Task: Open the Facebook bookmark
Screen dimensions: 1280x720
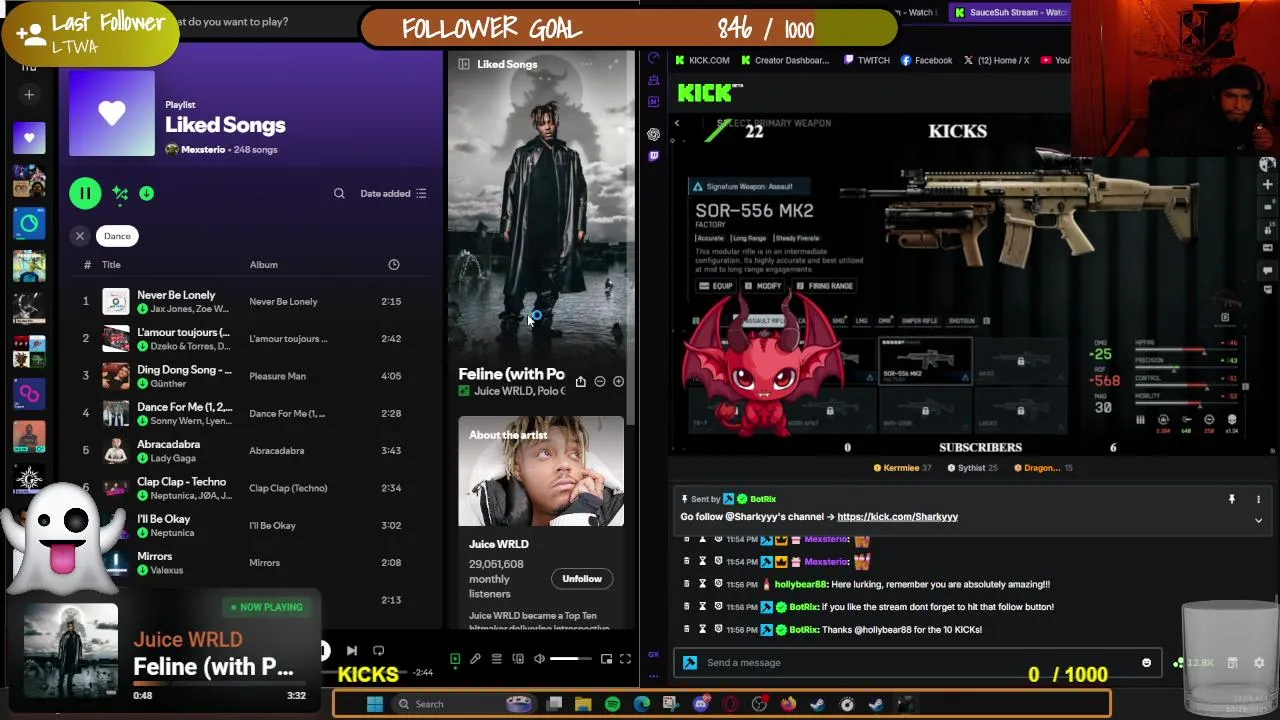Action: (x=927, y=60)
